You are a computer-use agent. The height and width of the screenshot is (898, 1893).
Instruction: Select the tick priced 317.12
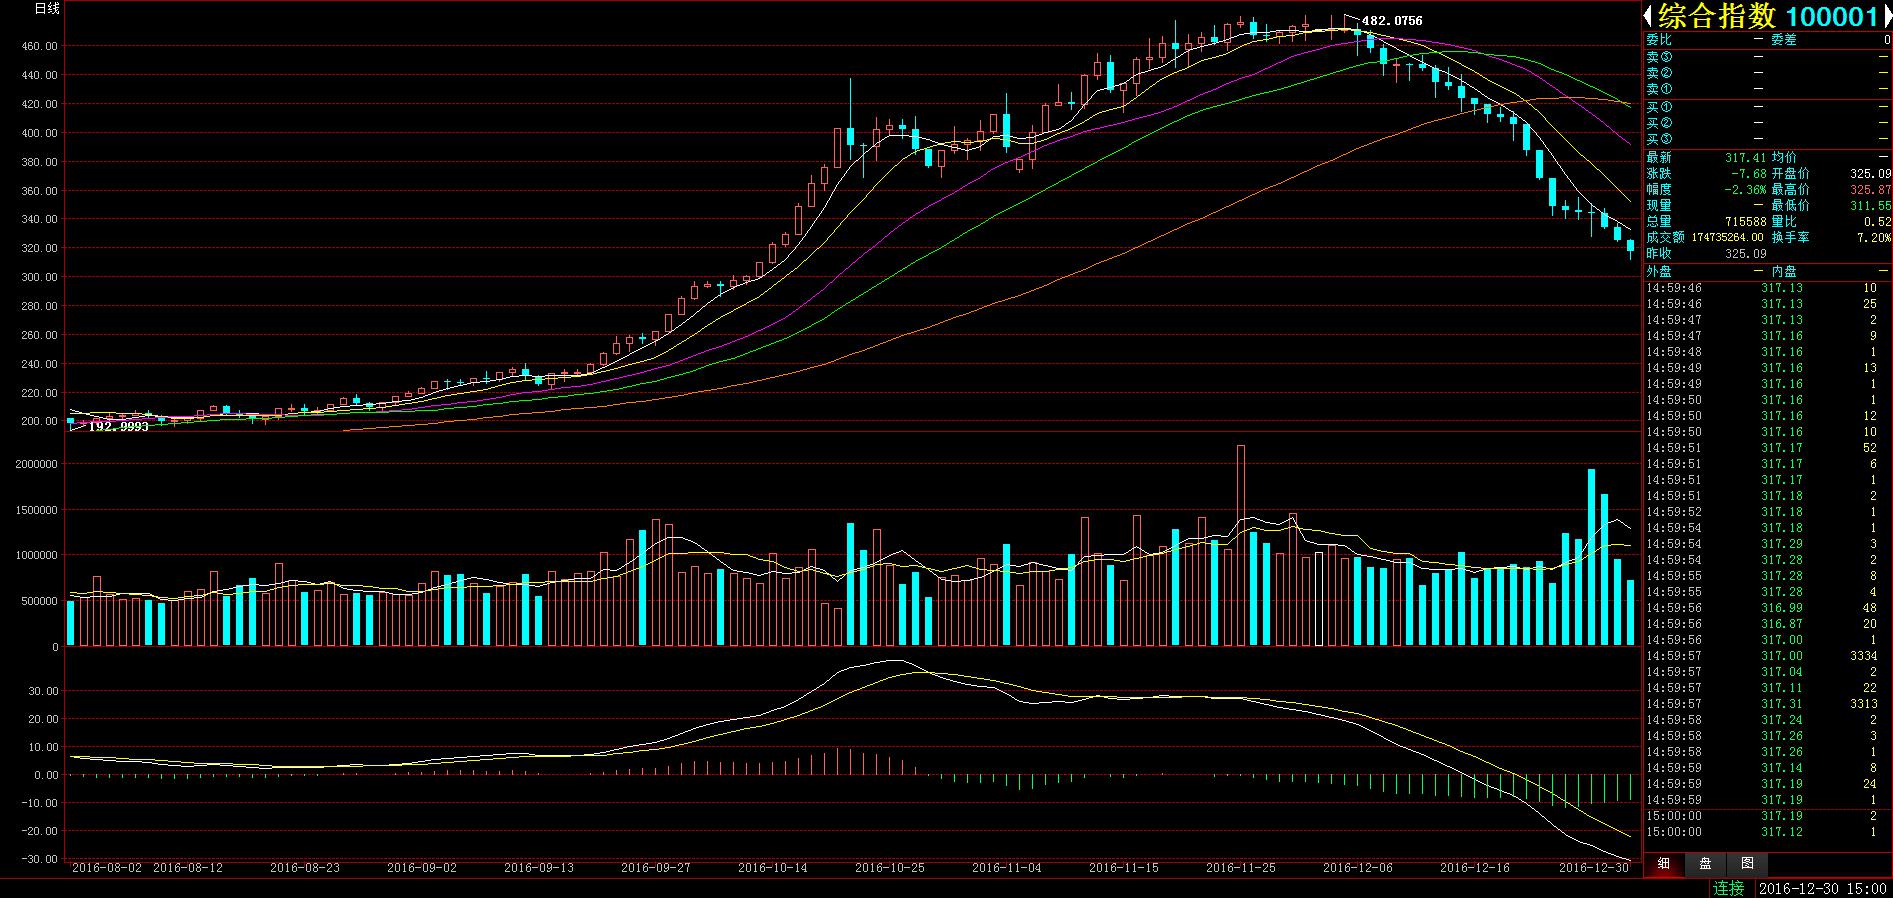1768,832
